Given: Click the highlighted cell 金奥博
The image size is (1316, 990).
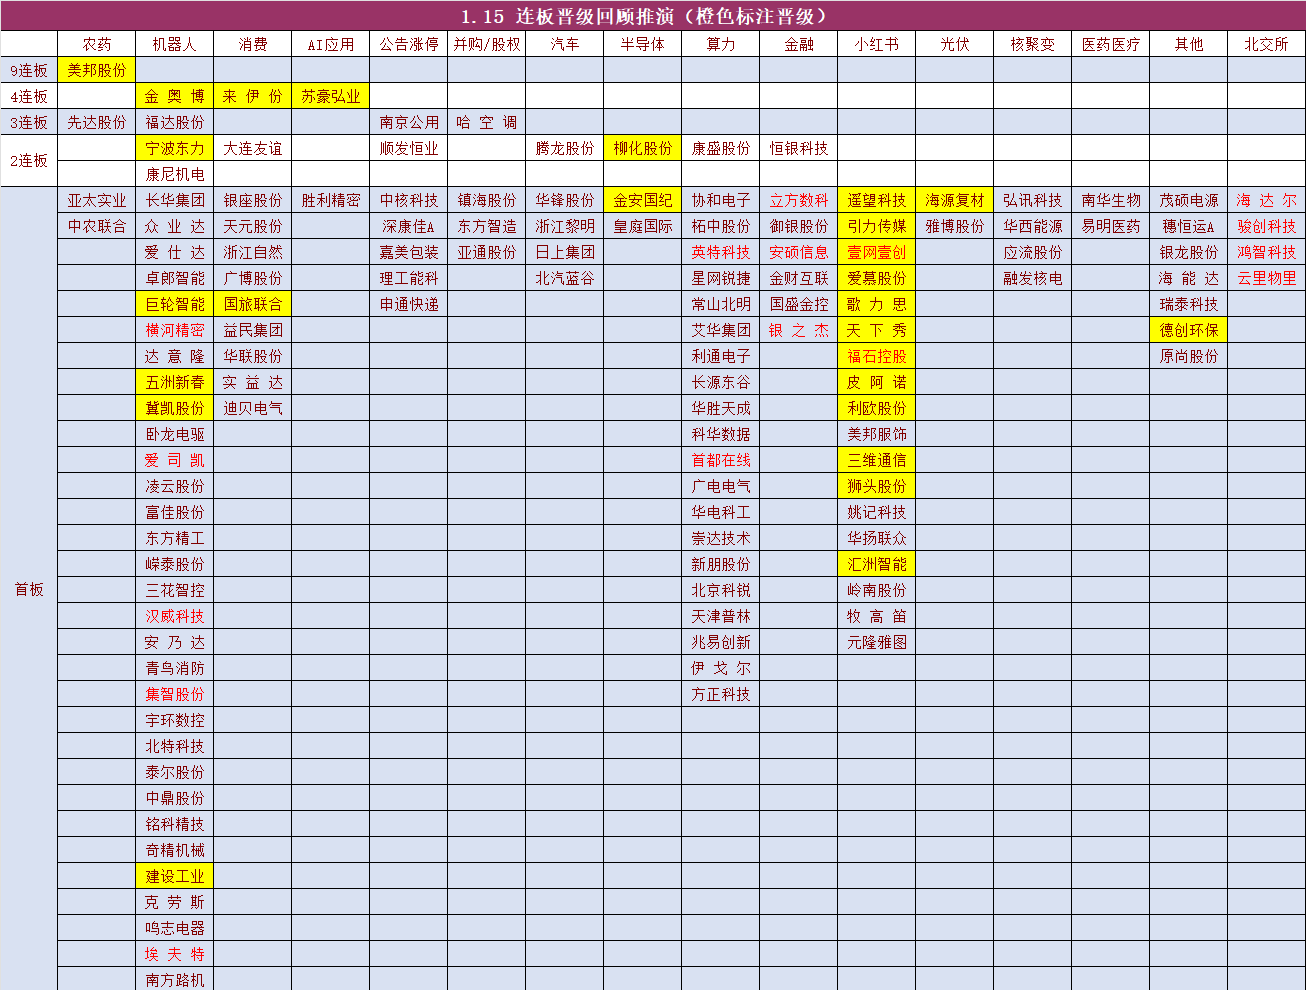Looking at the screenshot, I should (x=175, y=96).
